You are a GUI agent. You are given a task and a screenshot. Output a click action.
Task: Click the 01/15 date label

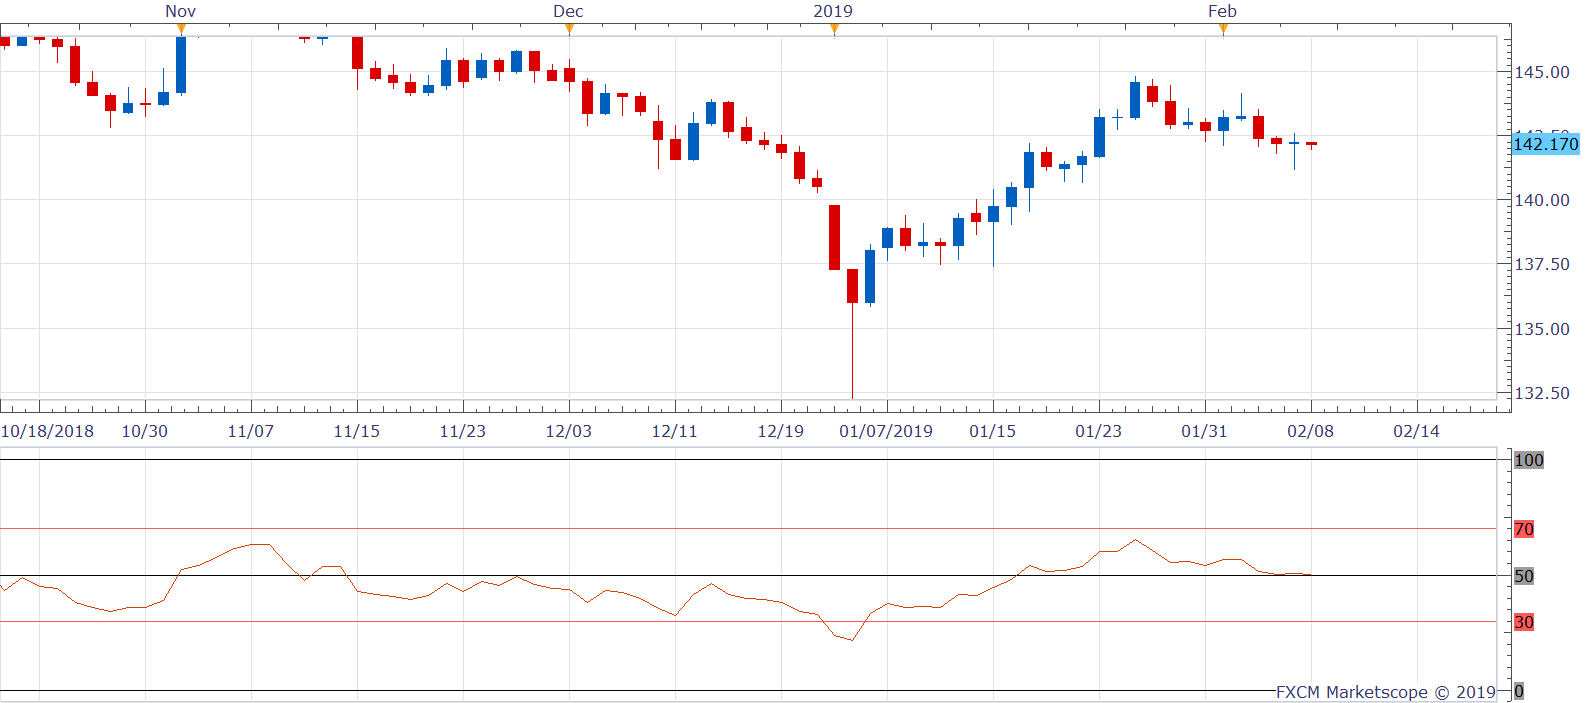tap(993, 431)
